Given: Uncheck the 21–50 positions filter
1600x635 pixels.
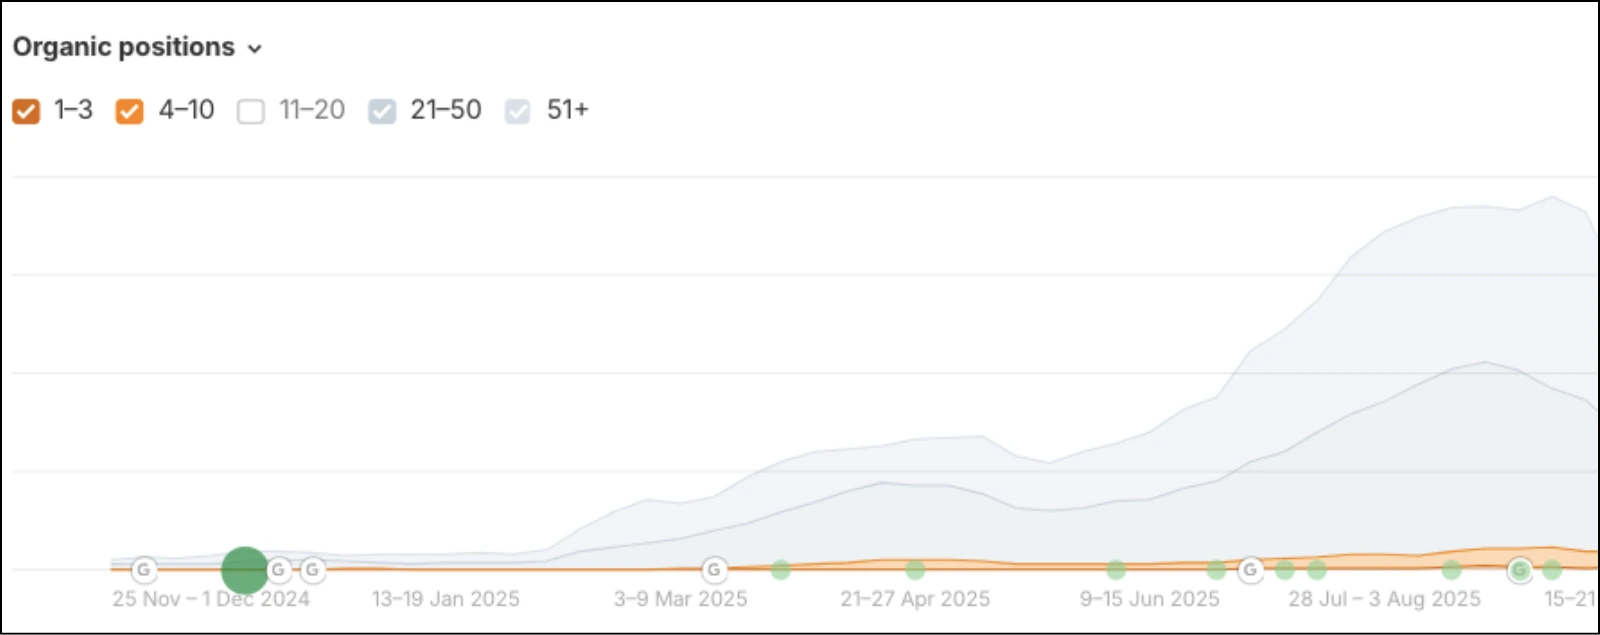Looking at the screenshot, I should (x=381, y=110).
